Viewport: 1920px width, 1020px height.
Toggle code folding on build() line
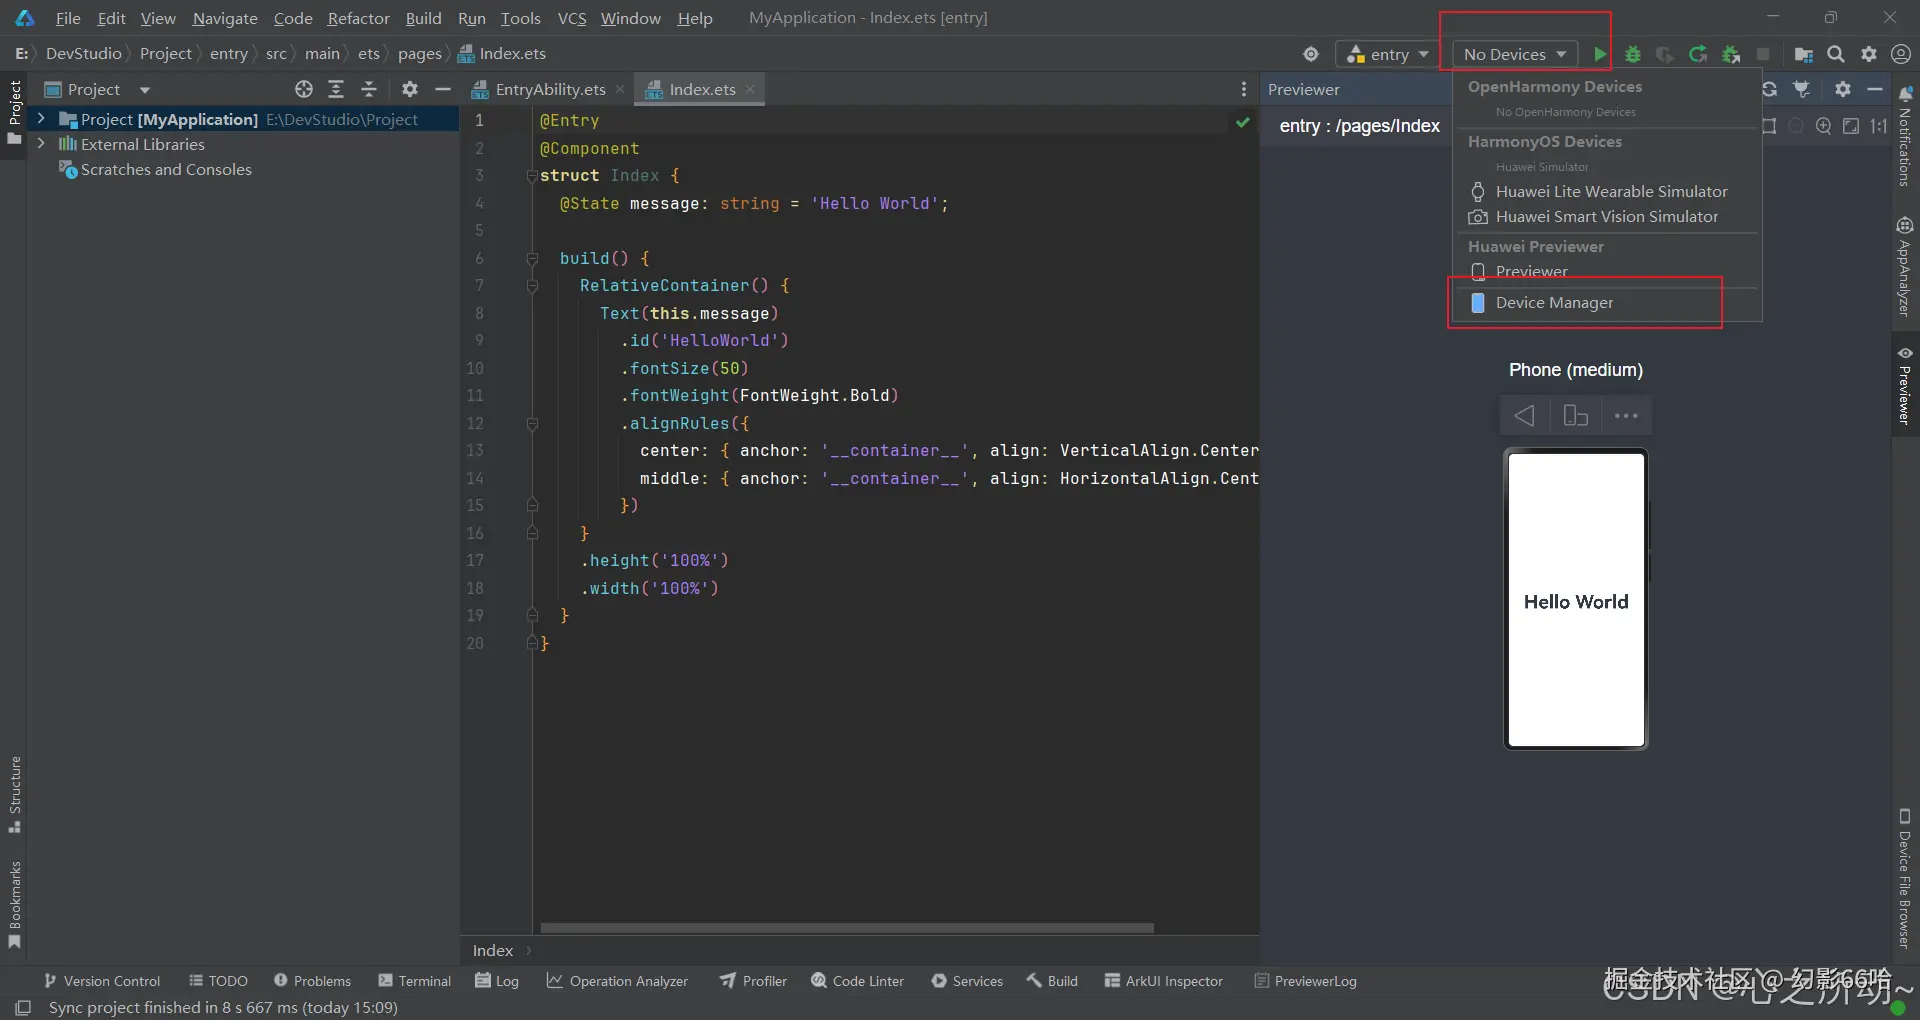coord(532,258)
